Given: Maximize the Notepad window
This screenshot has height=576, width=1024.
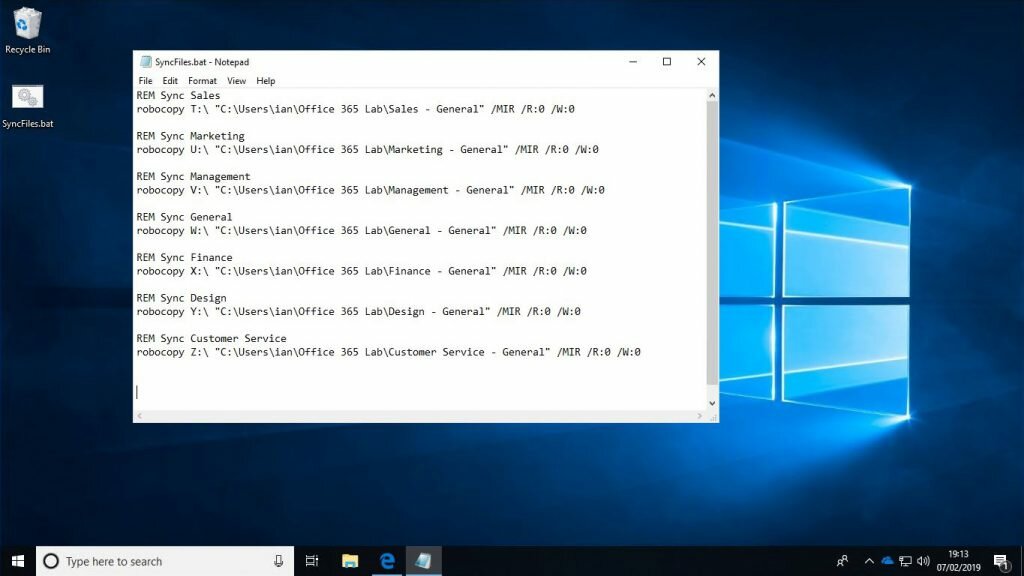Looking at the screenshot, I should tap(667, 62).
